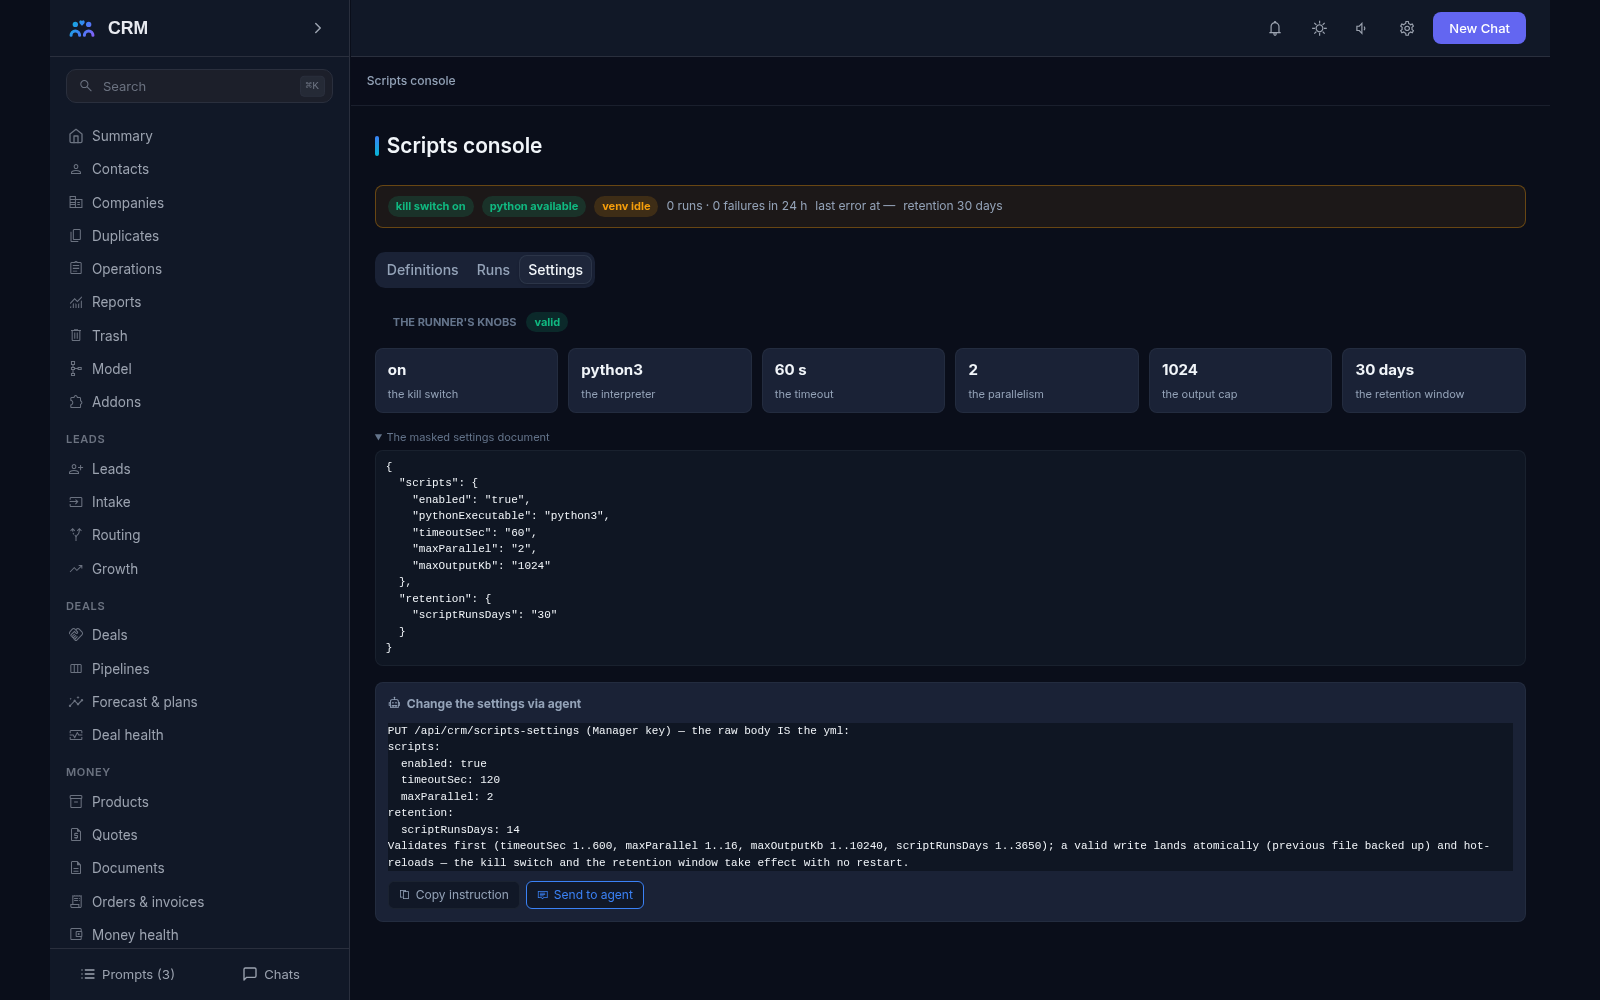Click Intake inbox icon

[x=76, y=502]
